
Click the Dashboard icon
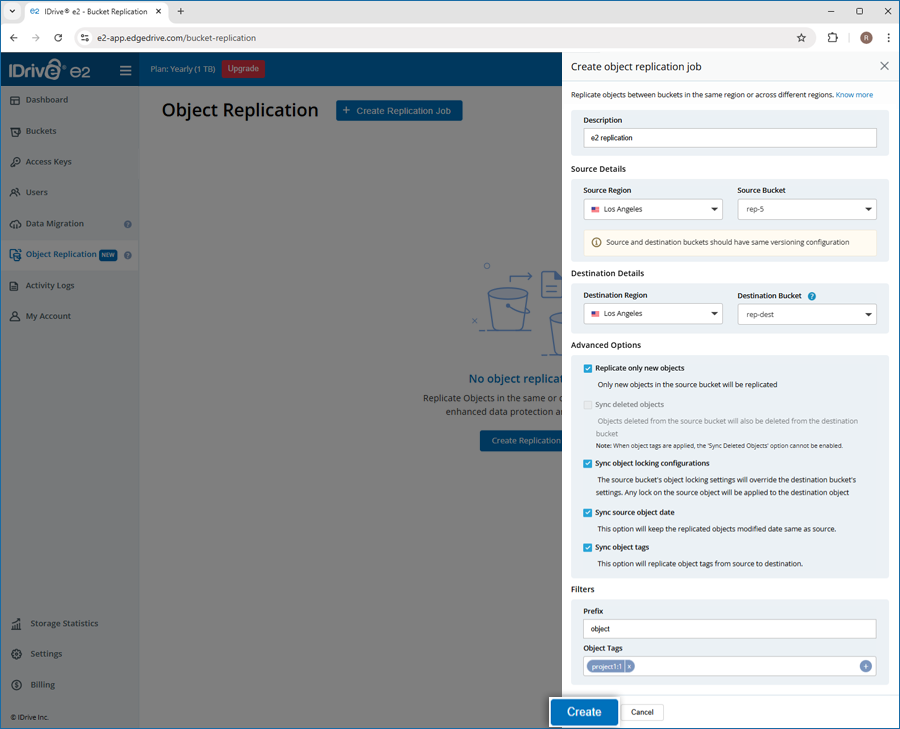coord(15,100)
